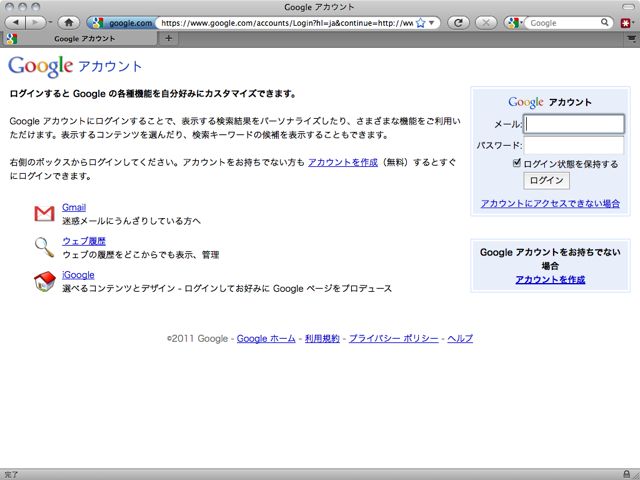
Task: Click inside the Google search box
Action: (x=563, y=23)
